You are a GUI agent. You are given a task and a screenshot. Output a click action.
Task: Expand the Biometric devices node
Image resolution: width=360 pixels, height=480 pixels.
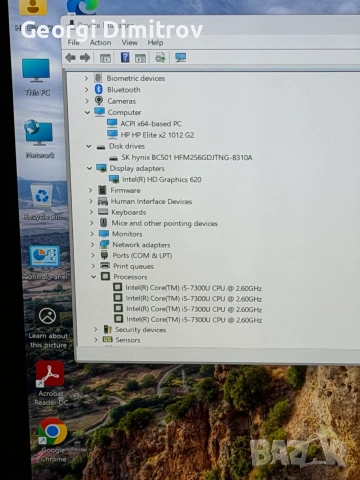pyautogui.click(x=86, y=78)
